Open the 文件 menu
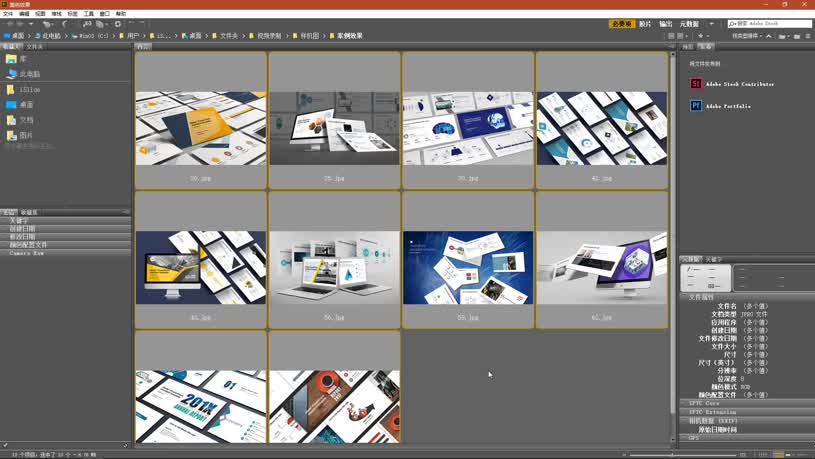The image size is (815, 459). [x=8, y=14]
